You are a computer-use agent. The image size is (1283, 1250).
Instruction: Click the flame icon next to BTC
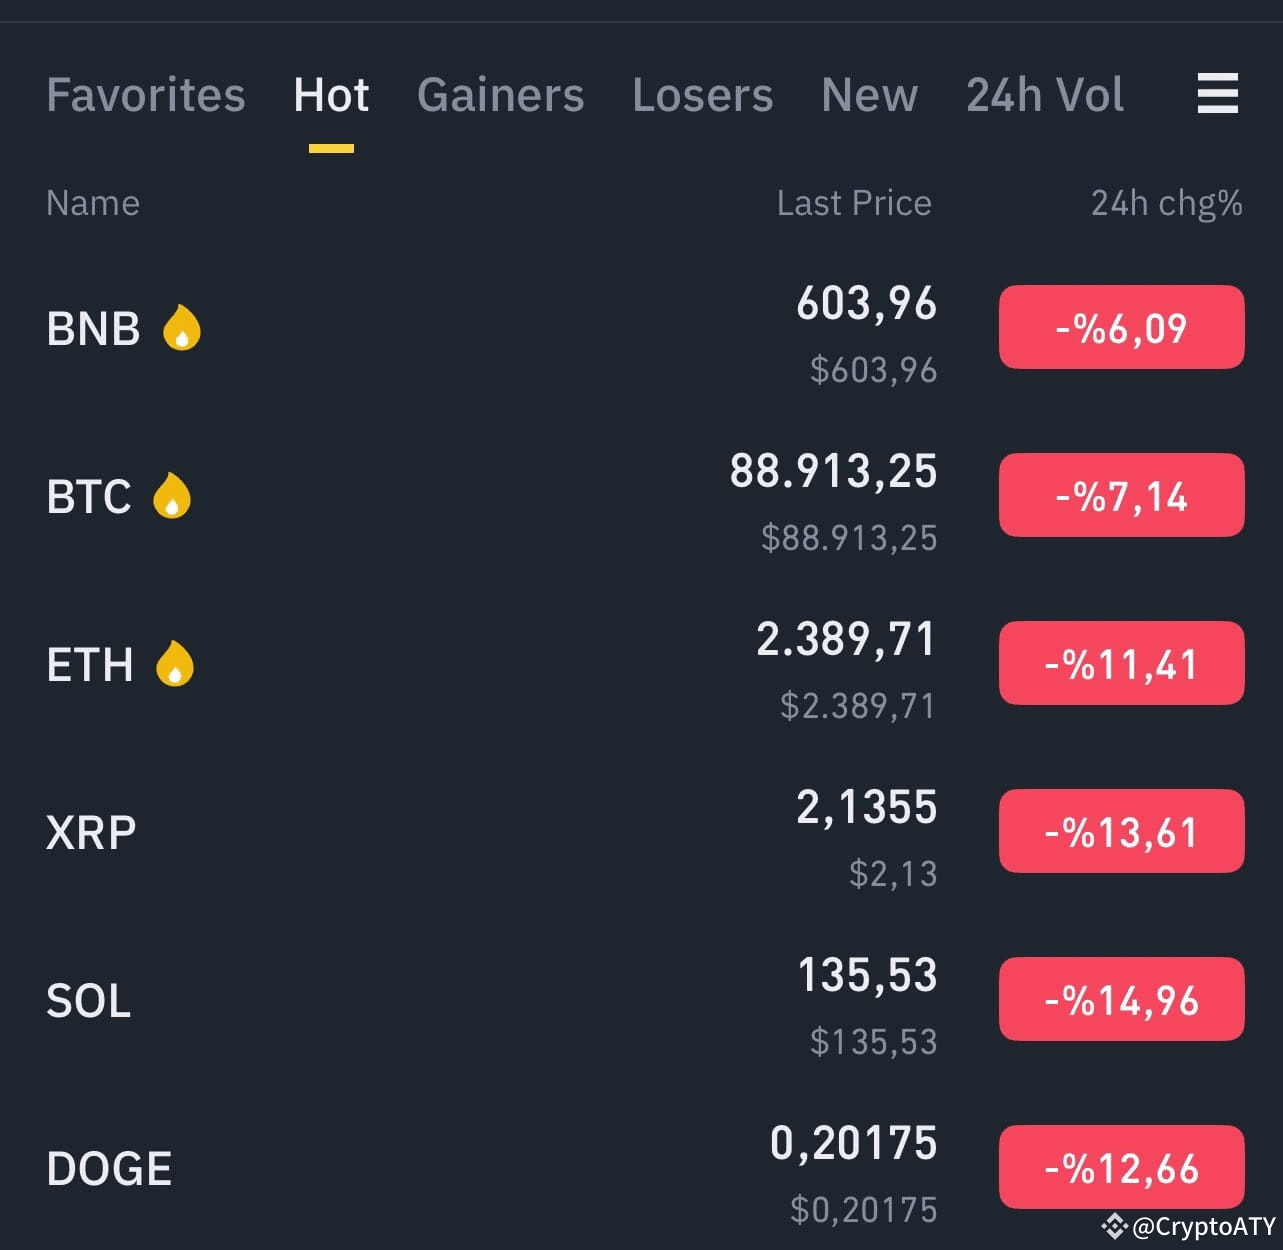[x=172, y=495]
